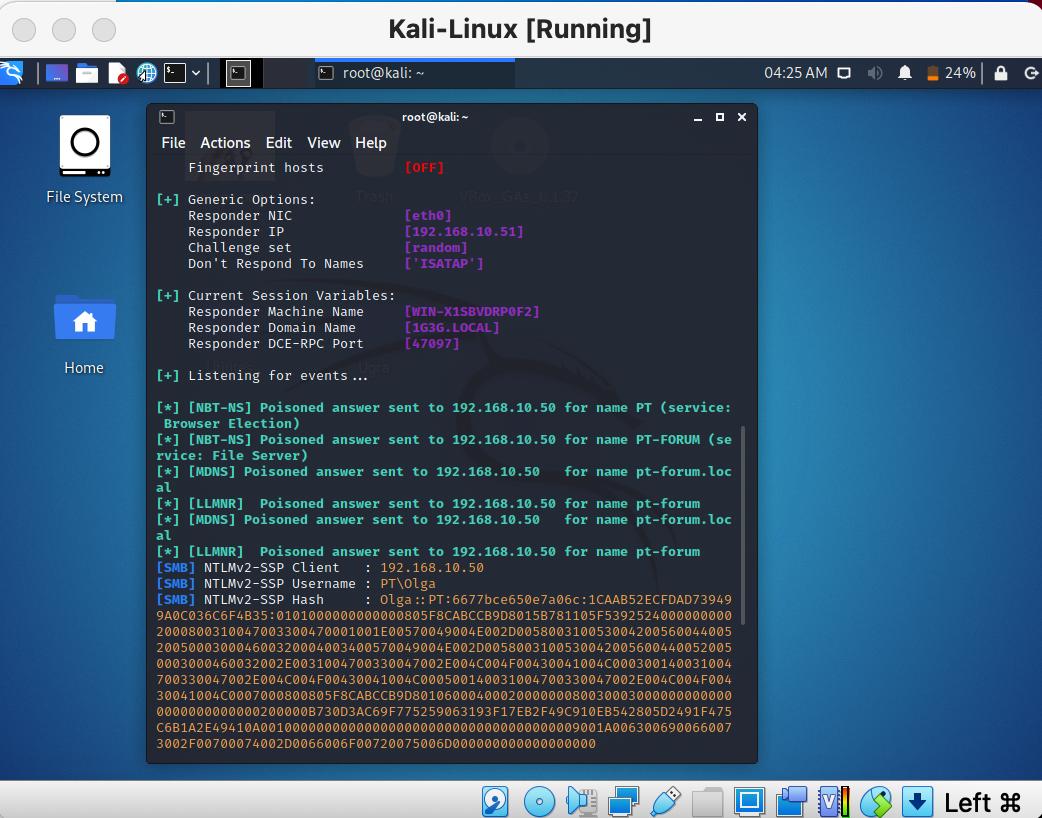
Task: Click the red close button of VM window
Action: (x=24, y=29)
